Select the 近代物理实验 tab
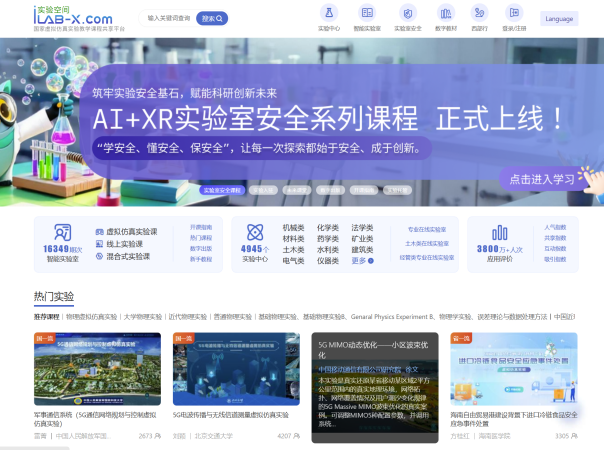Image resolution: width=604 pixels, height=450 pixels. point(188,317)
